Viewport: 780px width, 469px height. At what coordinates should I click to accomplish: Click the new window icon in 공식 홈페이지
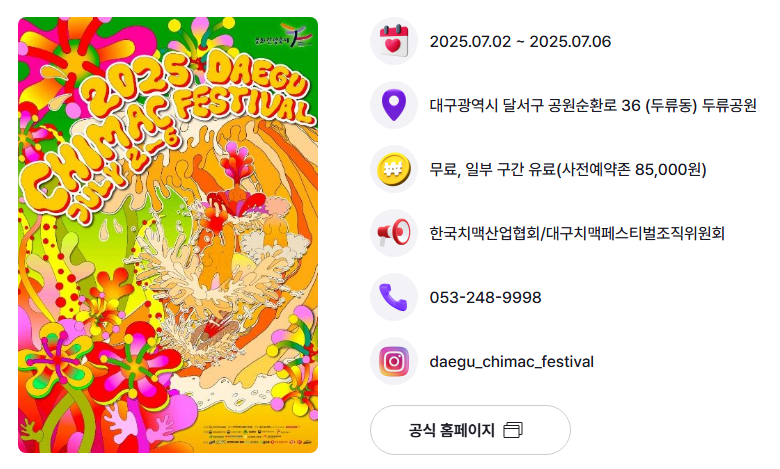click(x=513, y=430)
